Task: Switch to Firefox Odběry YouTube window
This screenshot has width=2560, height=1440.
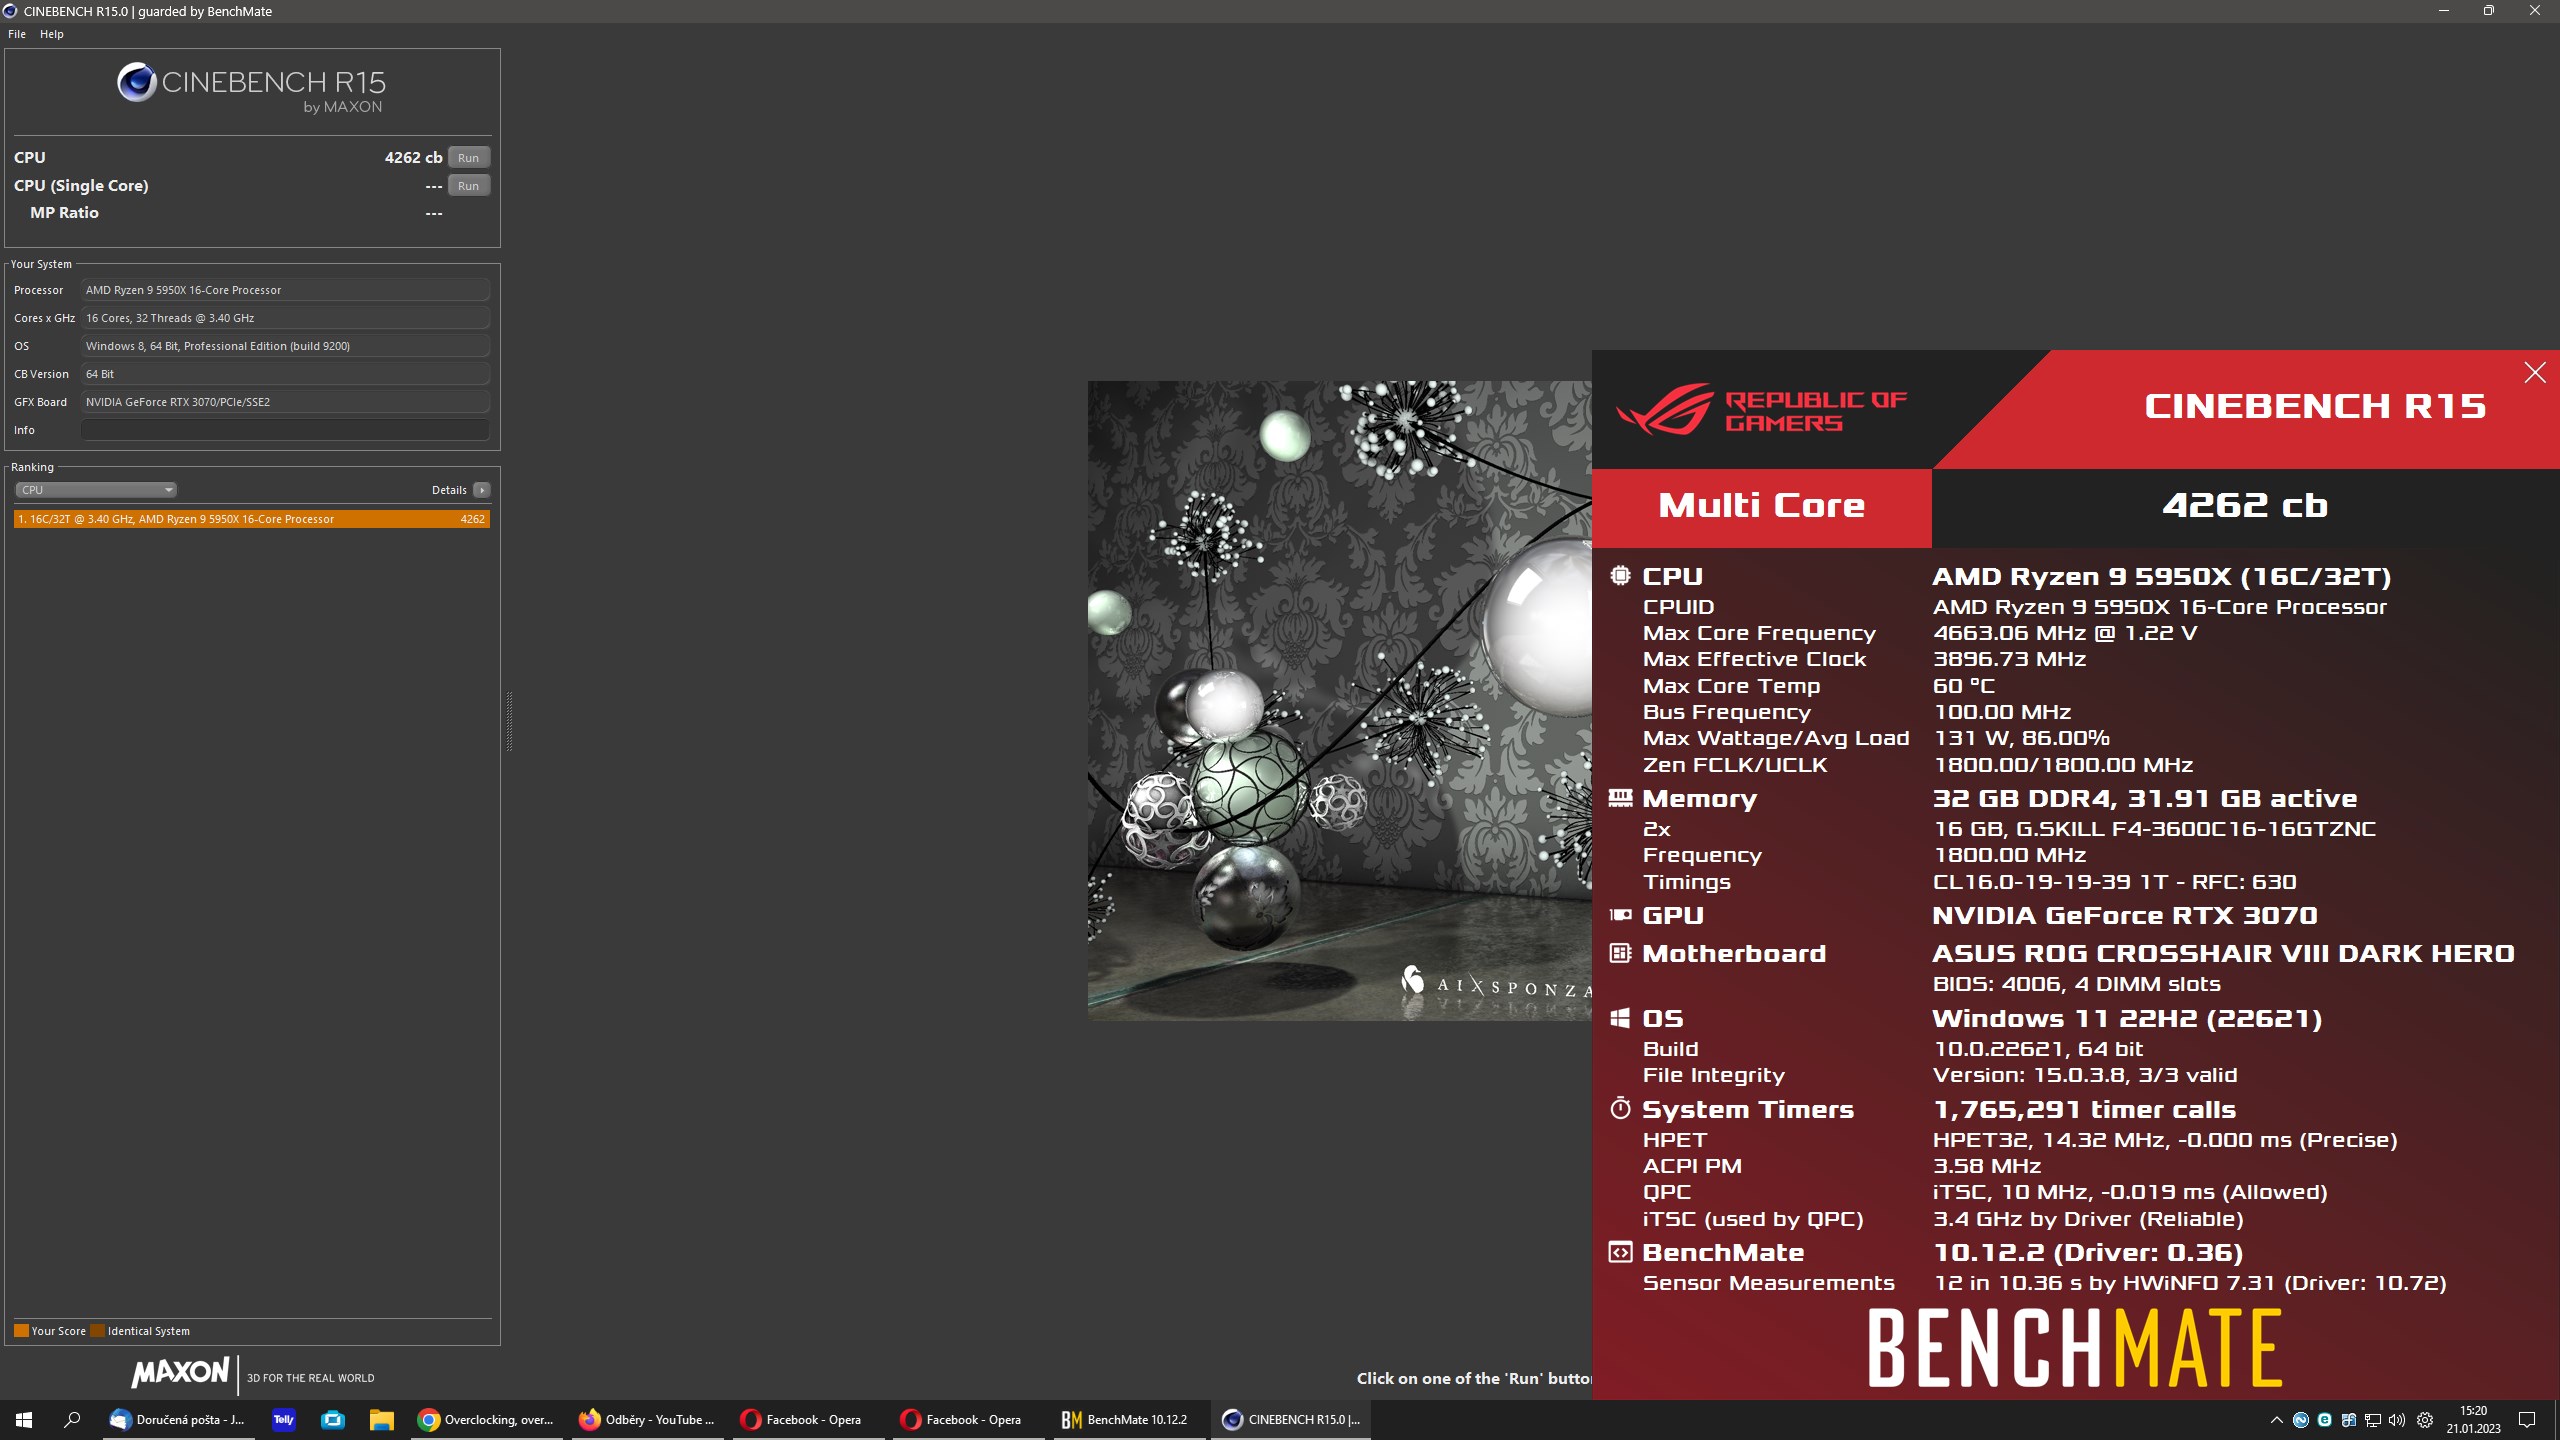Action: click(x=647, y=1419)
